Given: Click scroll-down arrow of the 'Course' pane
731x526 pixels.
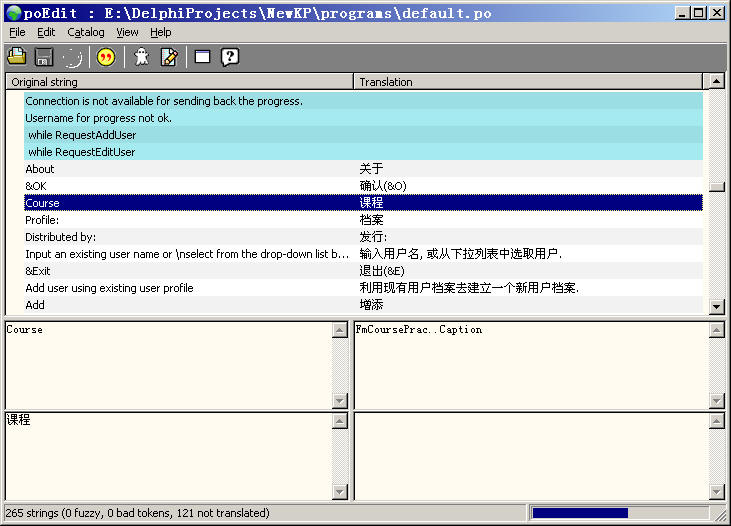Looking at the screenshot, I should 340,400.
